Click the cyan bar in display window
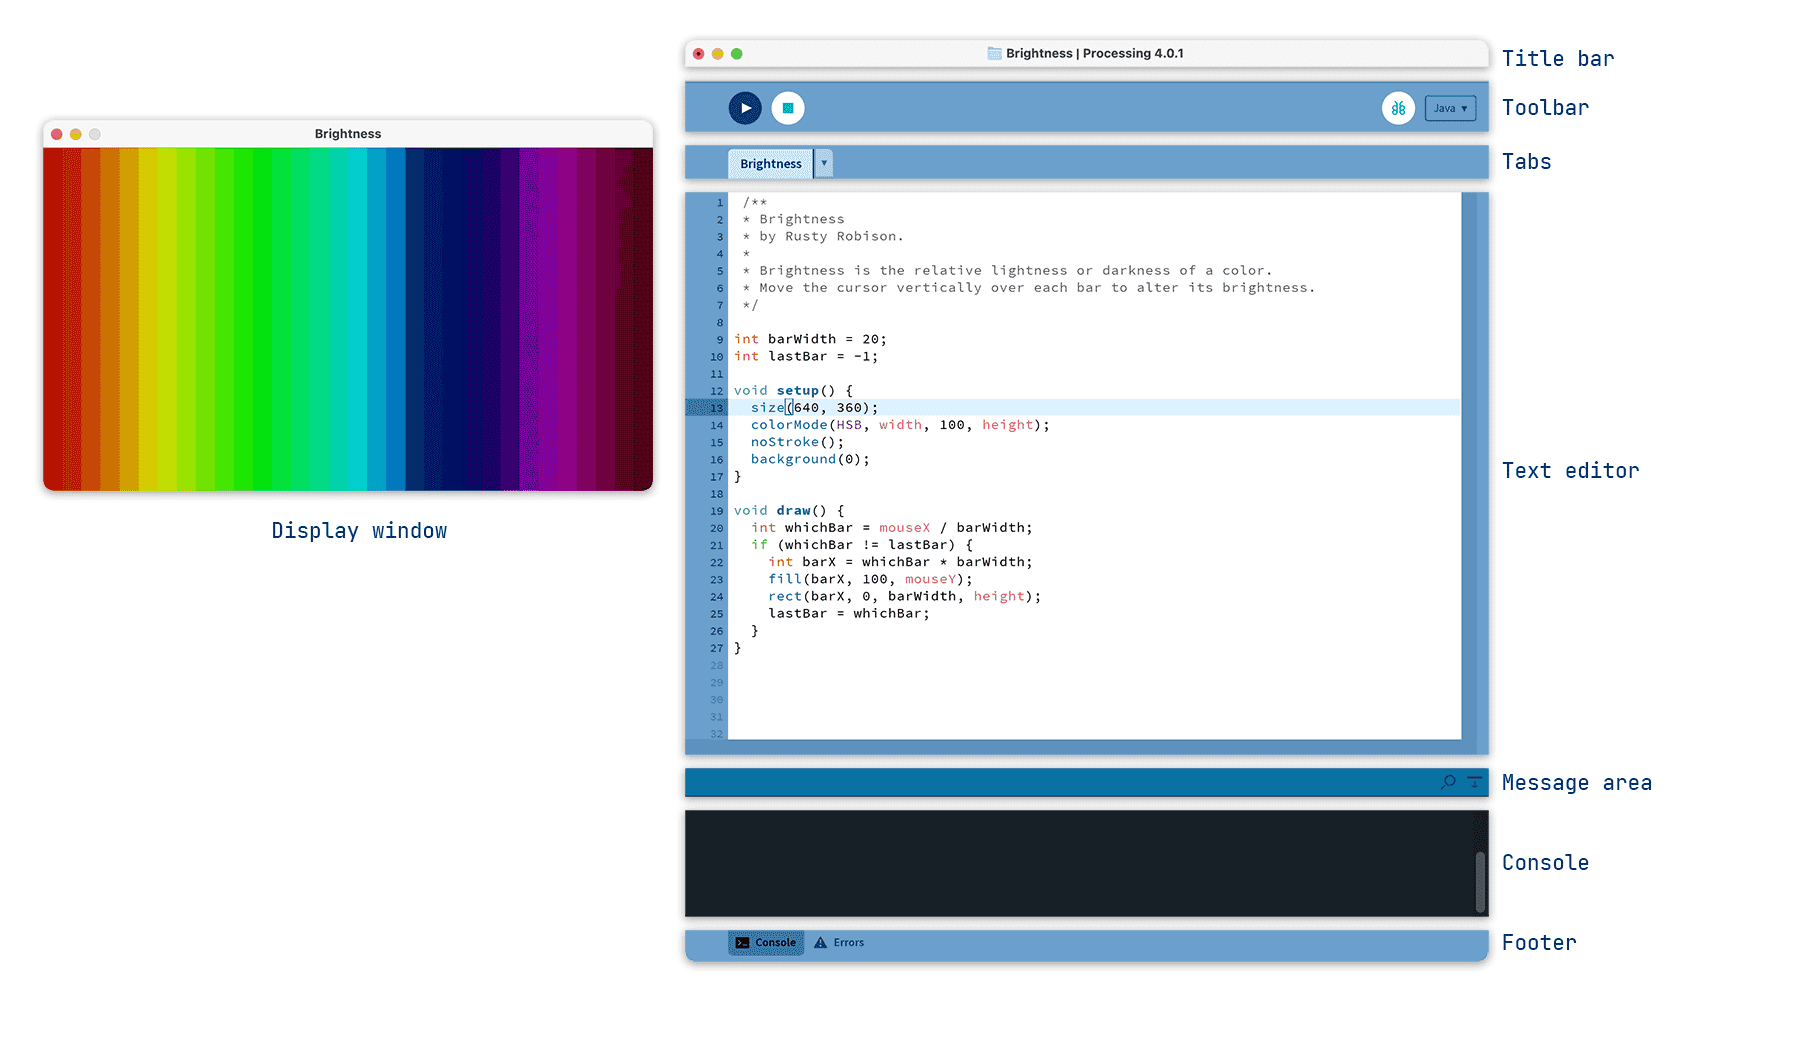The width and height of the screenshot is (1800, 1038). (x=357, y=320)
